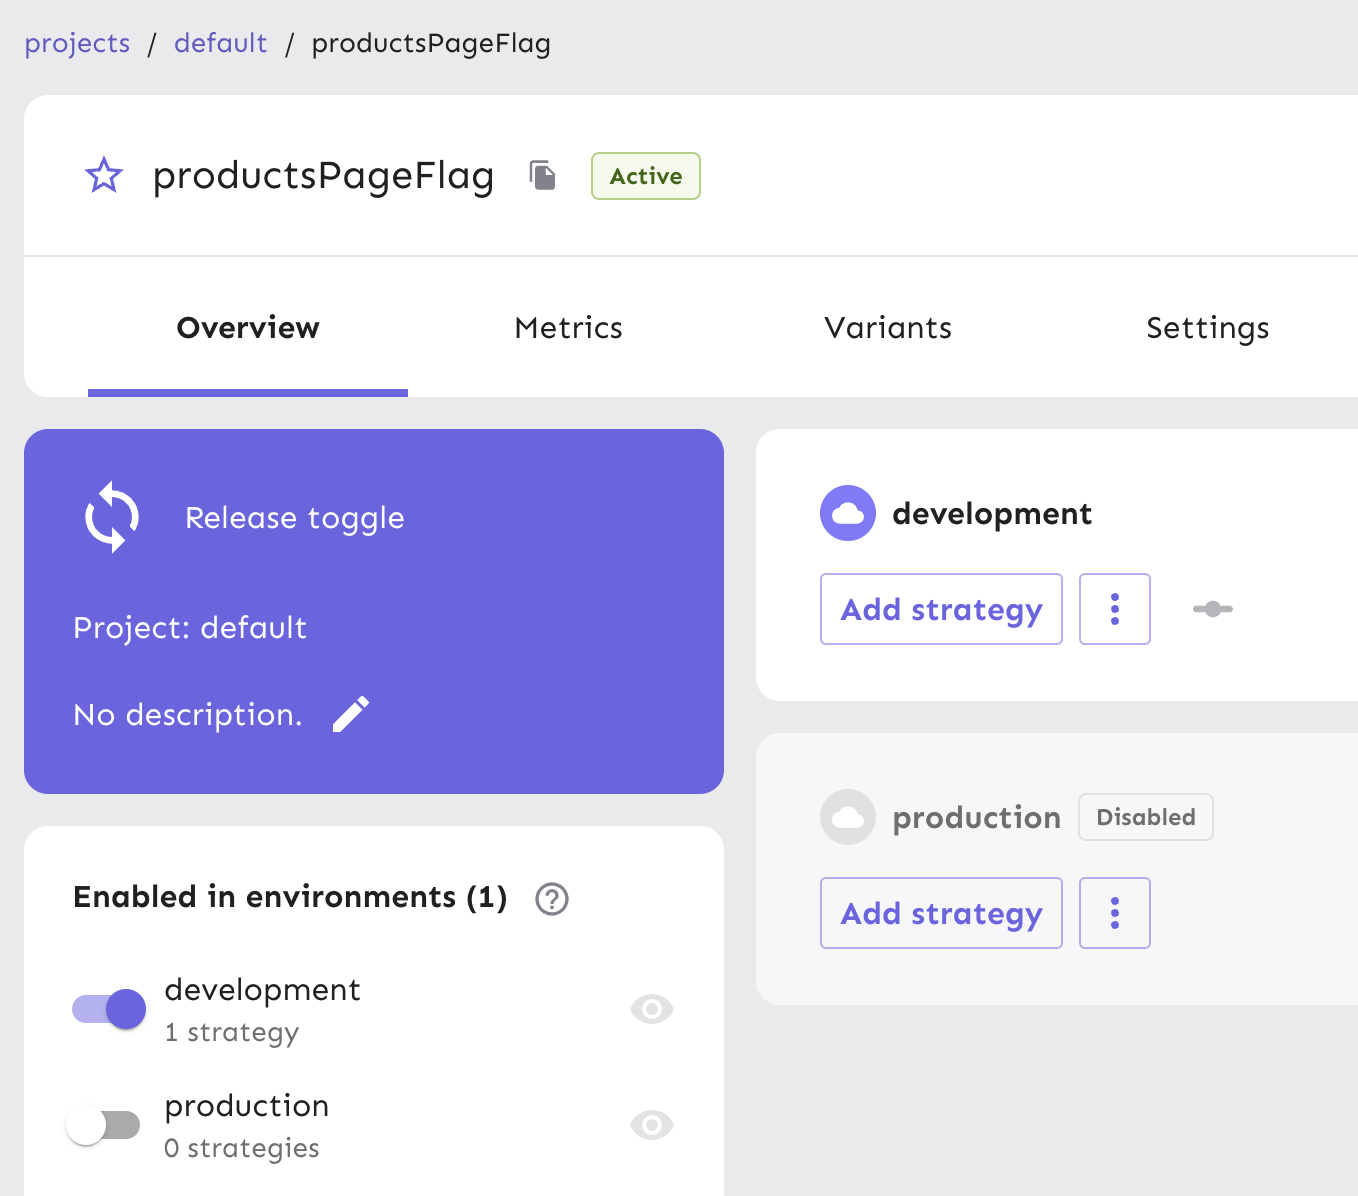The width and height of the screenshot is (1358, 1196).
Task: Add strategy to production environment
Action: (x=941, y=913)
